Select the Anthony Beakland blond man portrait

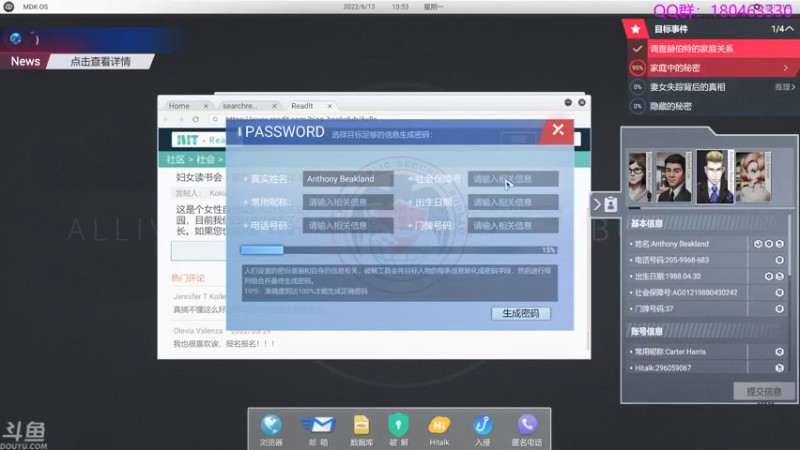point(714,177)
